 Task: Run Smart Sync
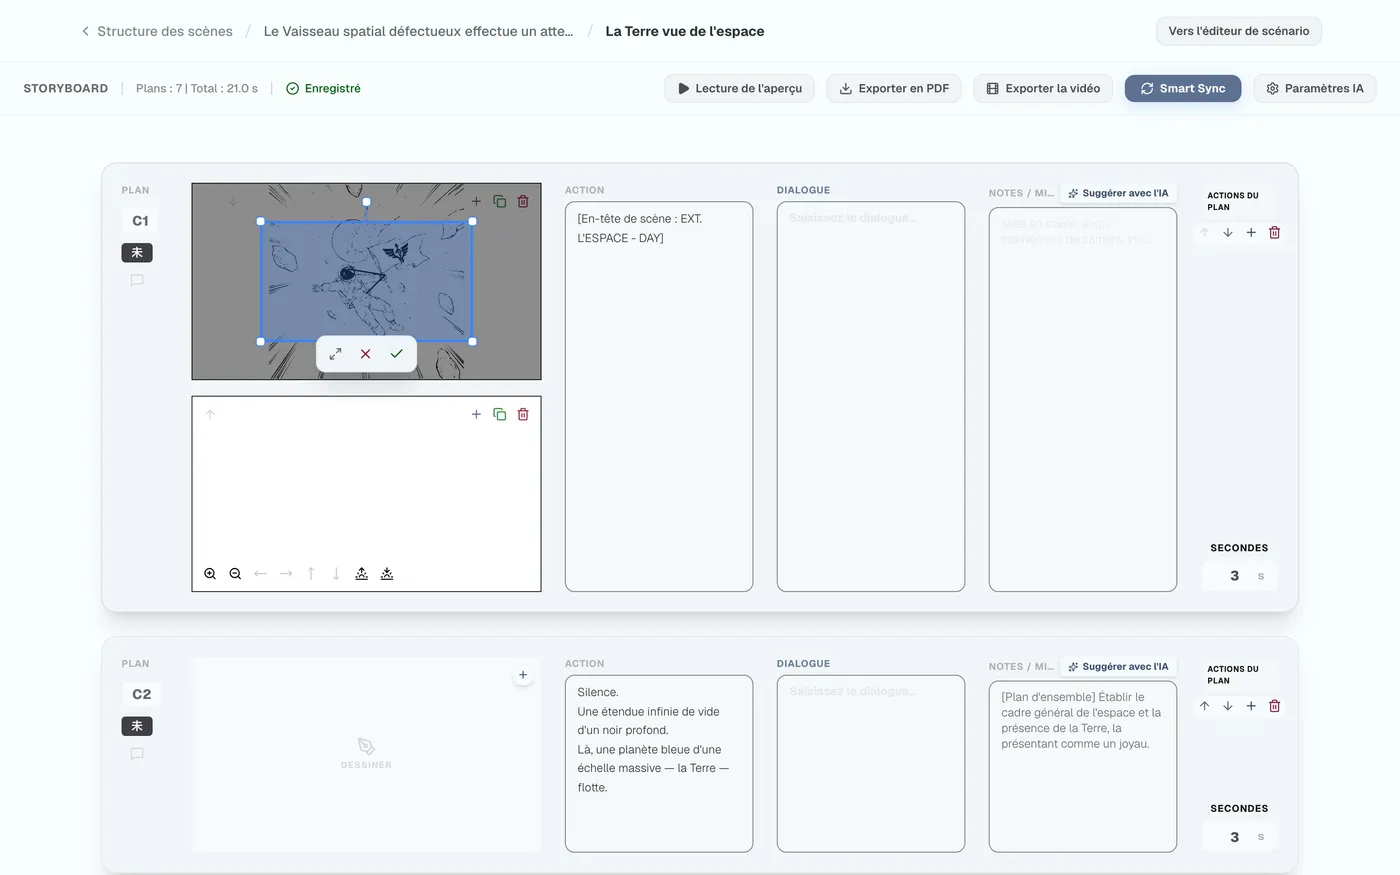(x=1183, y=88)
